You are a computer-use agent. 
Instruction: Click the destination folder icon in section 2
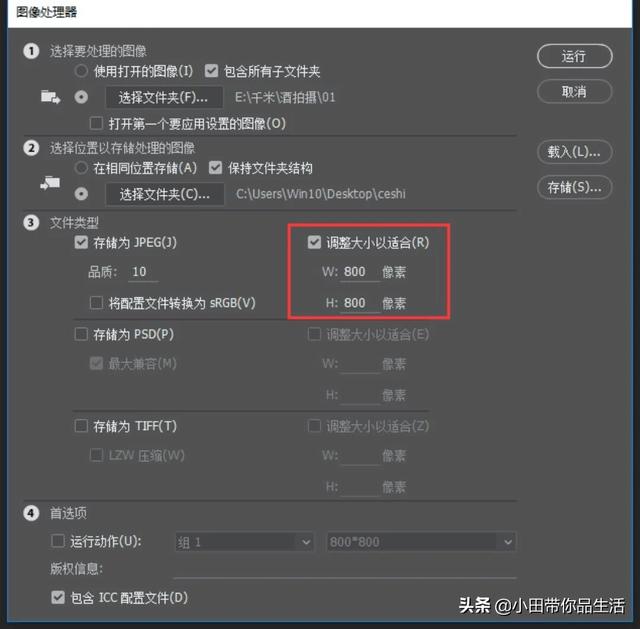pos(50,183)
